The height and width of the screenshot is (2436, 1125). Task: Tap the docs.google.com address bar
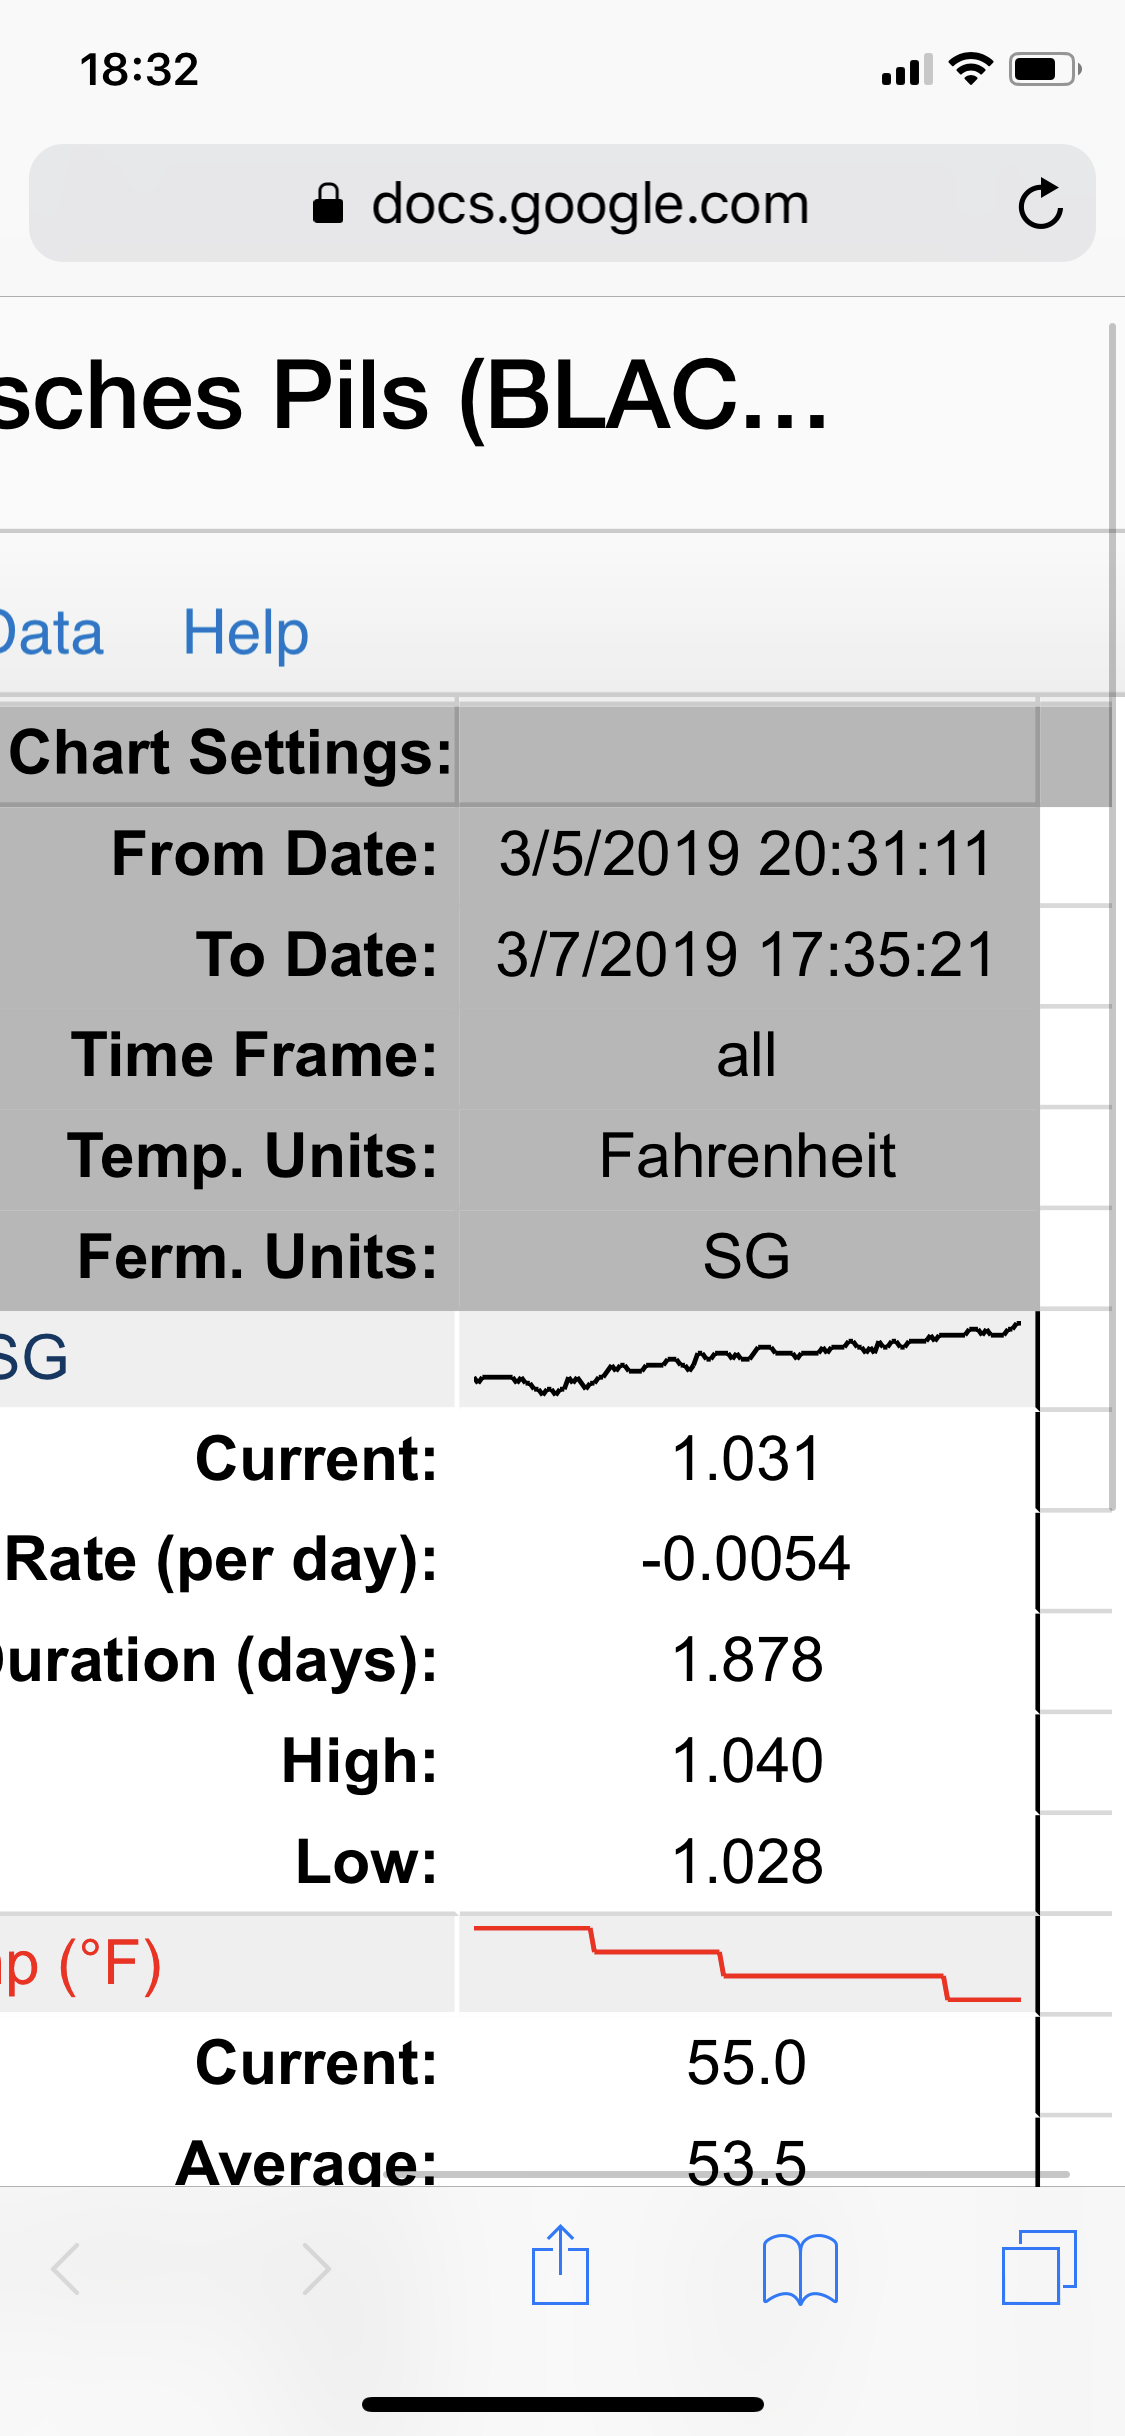(588, 204)
